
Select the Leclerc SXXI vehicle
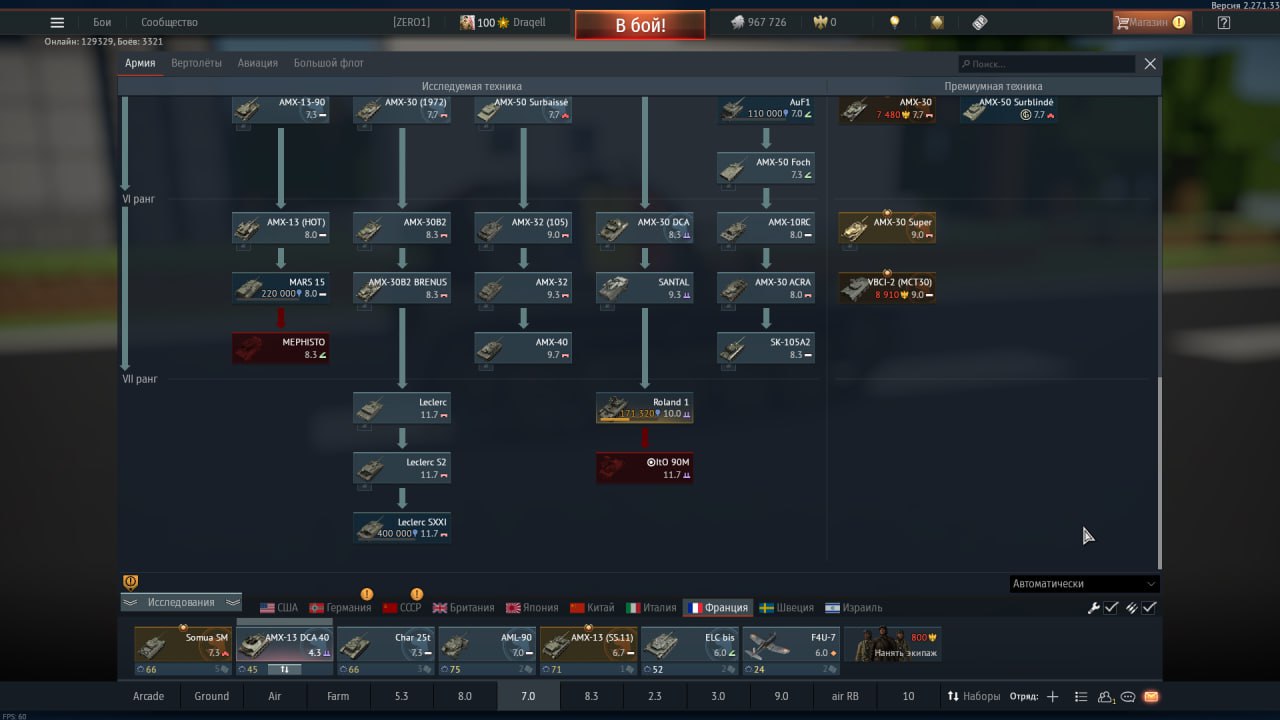(402, 528)
